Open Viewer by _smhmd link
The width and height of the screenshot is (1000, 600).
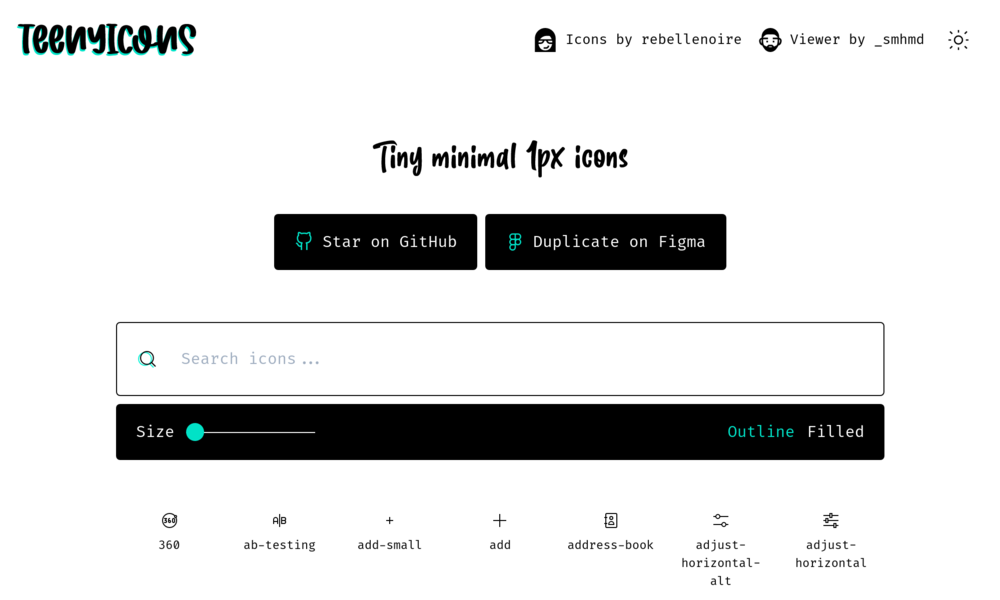pos(856,40)
